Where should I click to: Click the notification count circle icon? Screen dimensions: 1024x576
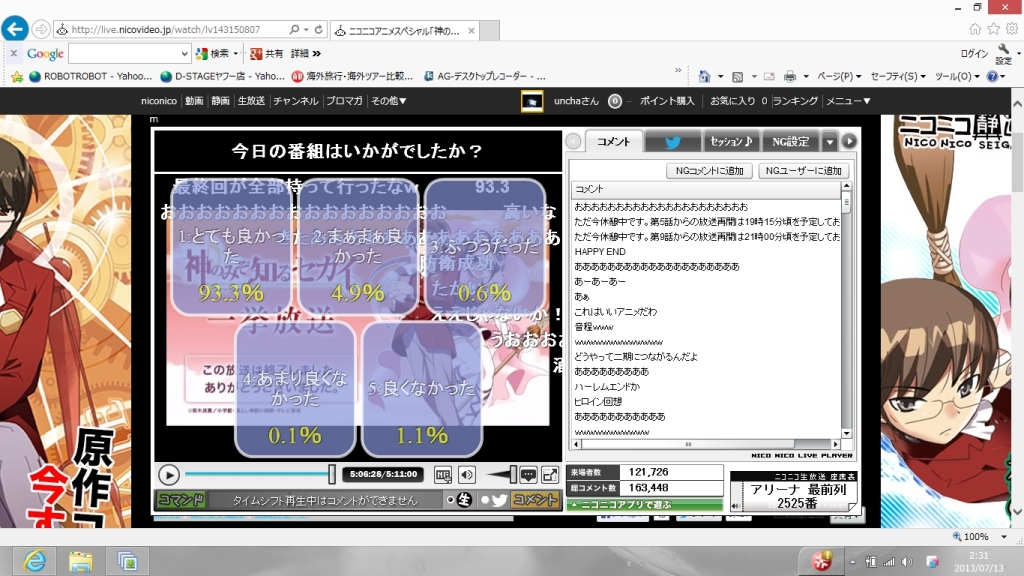tap(615, 101)
